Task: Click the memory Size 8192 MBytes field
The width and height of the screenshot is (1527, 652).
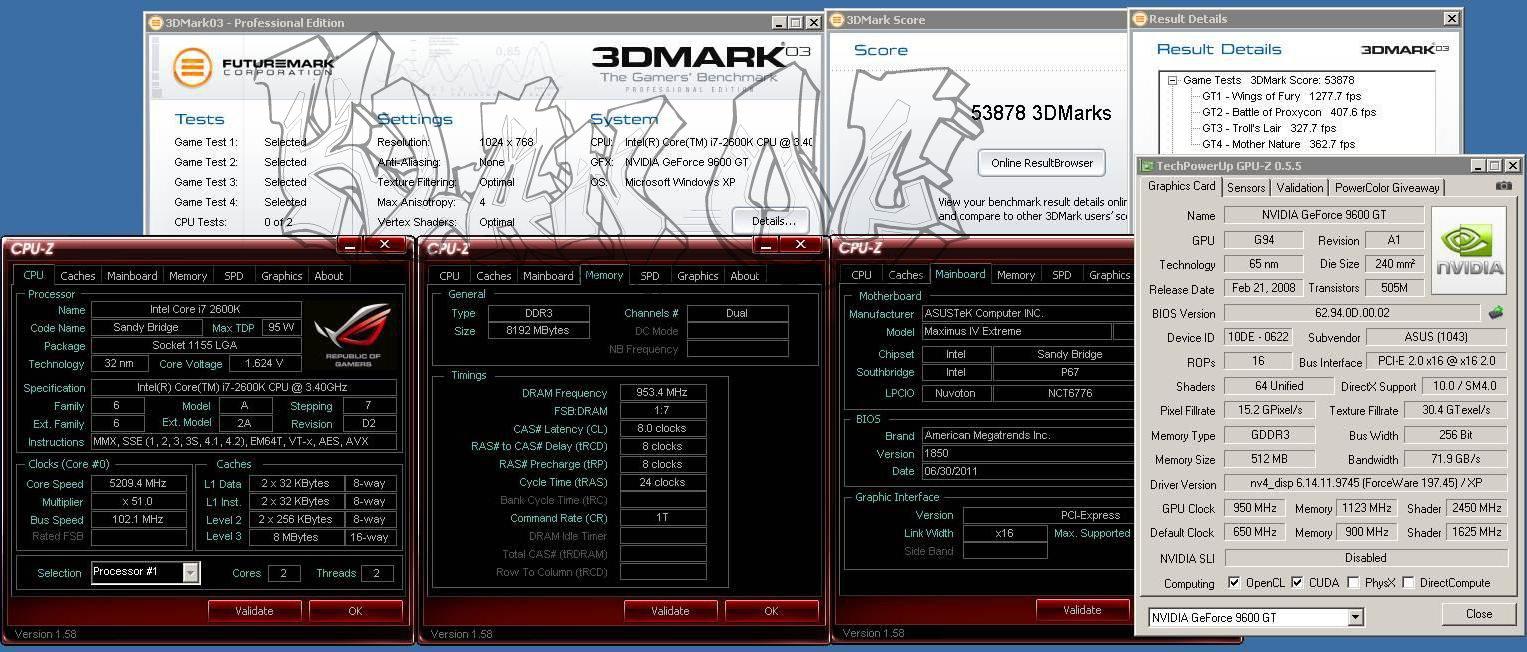Action: click(539, 331)
